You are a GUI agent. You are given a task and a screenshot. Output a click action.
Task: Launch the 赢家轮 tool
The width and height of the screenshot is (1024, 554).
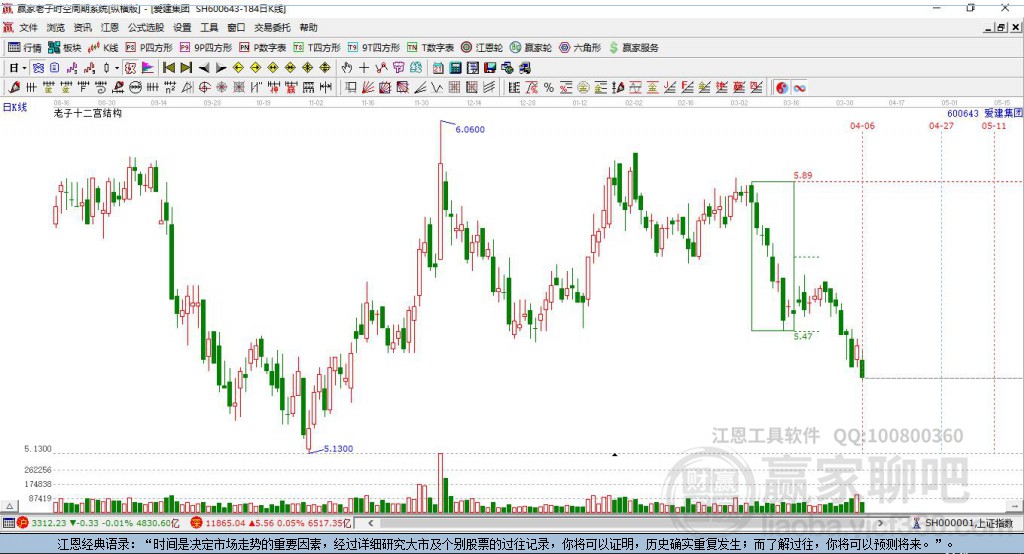click(531, 48)
